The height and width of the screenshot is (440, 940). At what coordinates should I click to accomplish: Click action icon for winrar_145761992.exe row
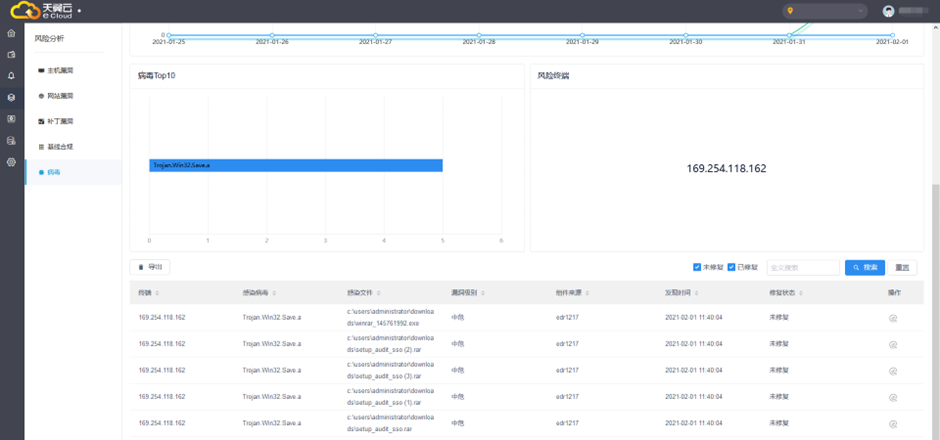tap(892, 318)
